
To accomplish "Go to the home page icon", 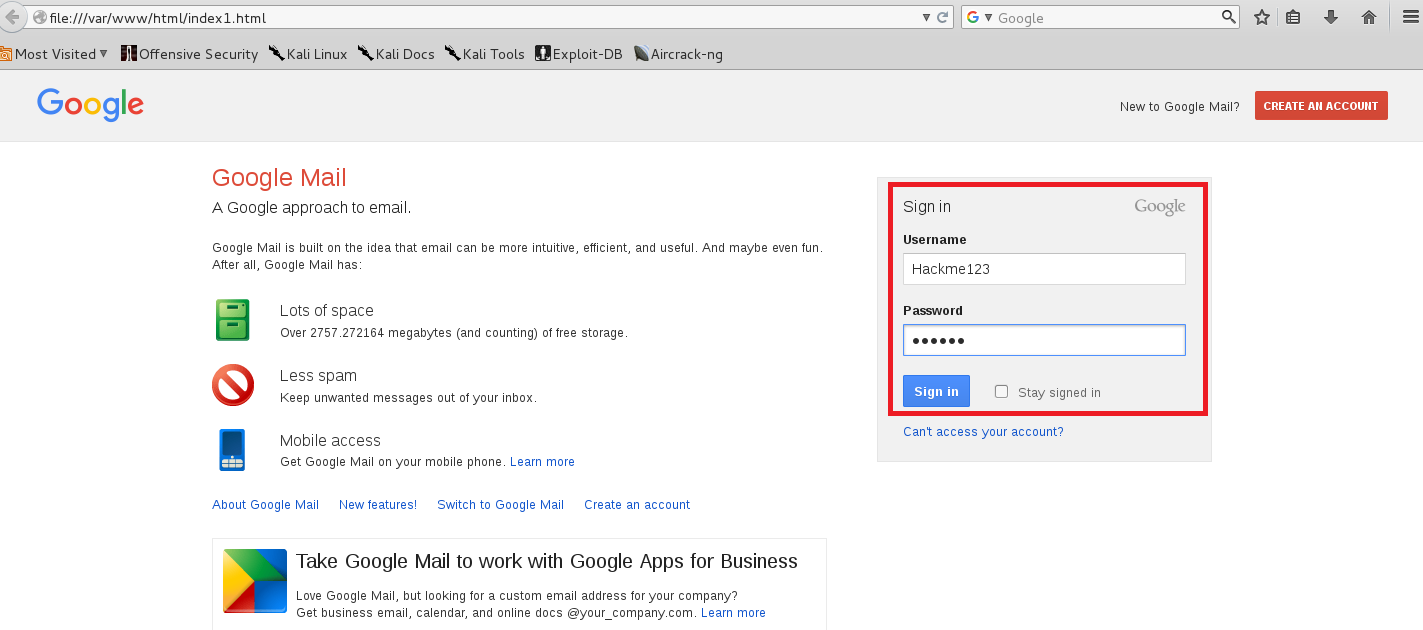I will [x=1369, y=17].
